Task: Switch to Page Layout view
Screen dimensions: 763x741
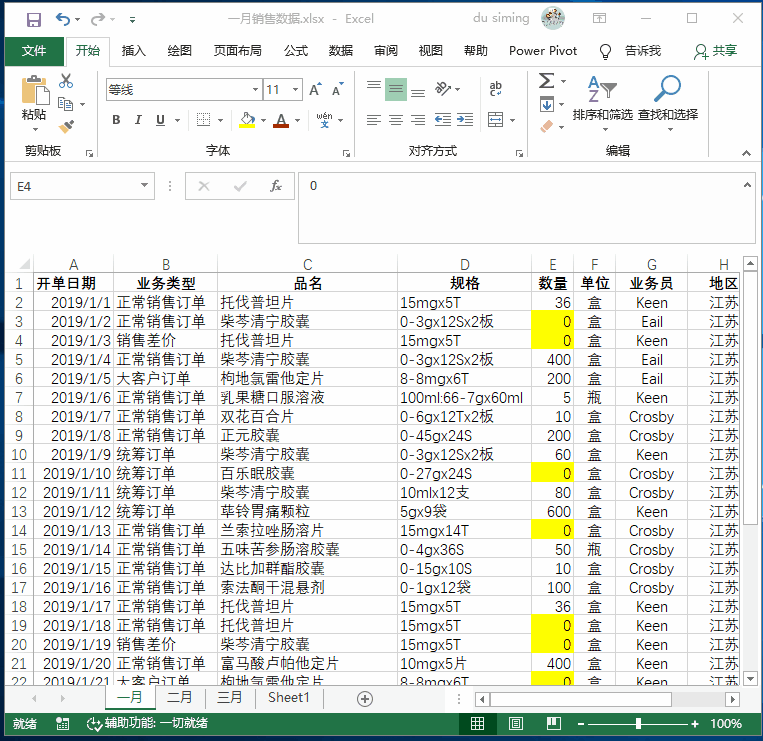Action: point(516,724)
